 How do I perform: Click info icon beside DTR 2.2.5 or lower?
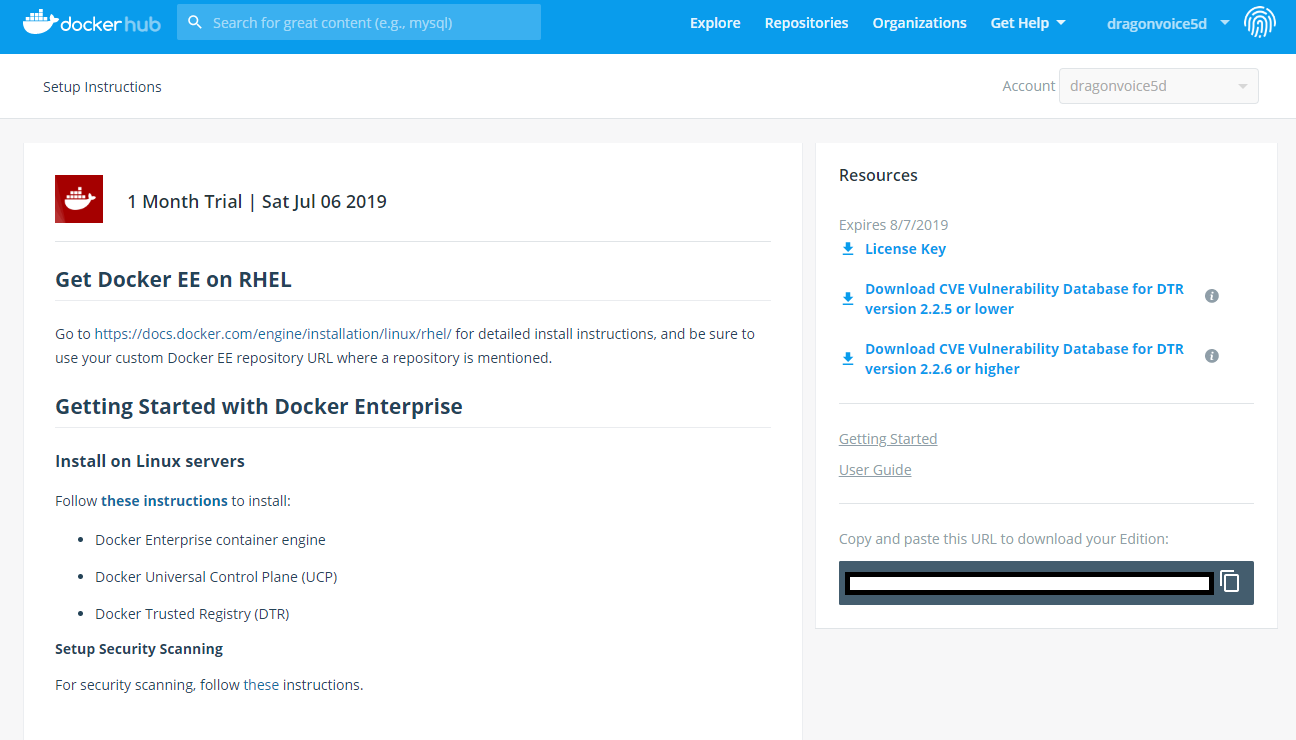pos(1212,296)
